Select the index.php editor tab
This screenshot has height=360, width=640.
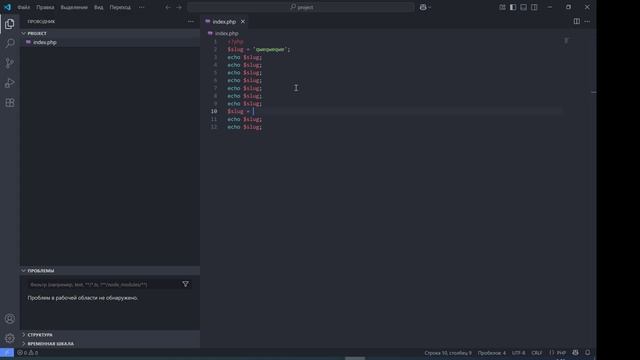pos(224,22)
